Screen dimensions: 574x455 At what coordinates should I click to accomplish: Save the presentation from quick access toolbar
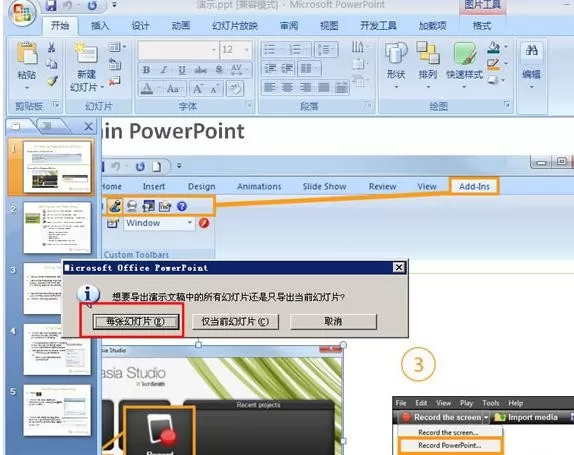(x=51, y=5)
